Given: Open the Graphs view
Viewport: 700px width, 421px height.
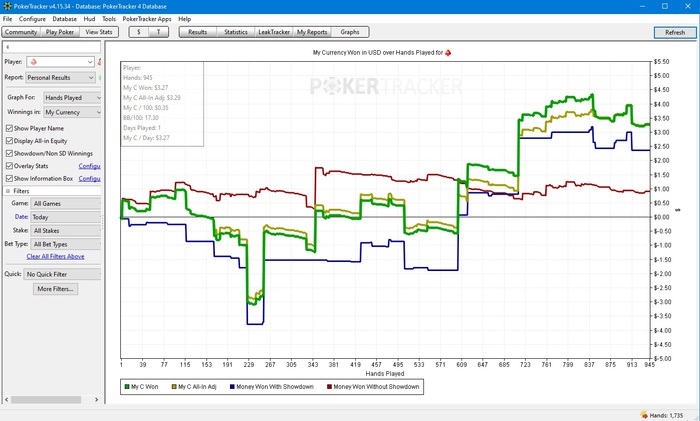Looking at the screenshot, I should [350, 32].
